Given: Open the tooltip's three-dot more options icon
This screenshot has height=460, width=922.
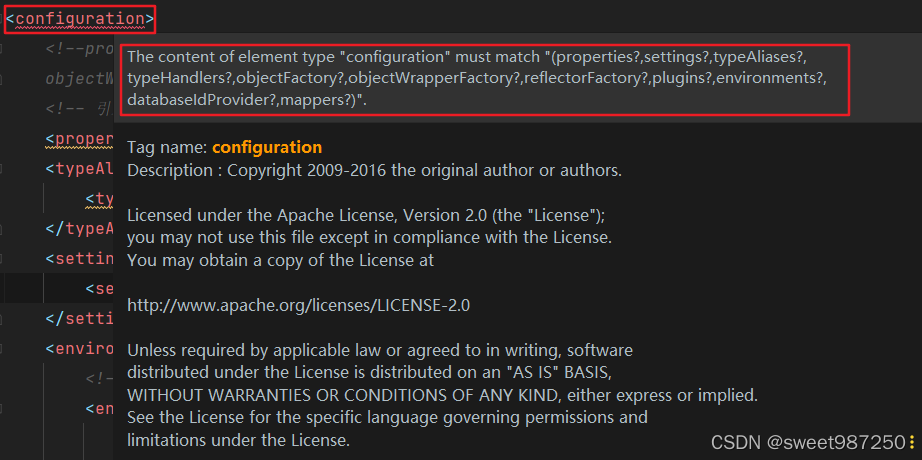Looking at the screenshot, I should coord(912,442).
